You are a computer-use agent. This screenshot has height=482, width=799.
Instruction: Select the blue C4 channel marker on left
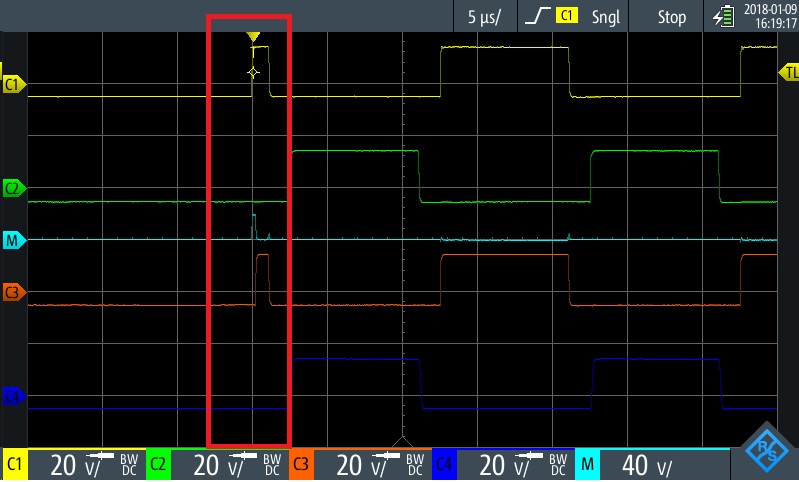[x=14, y=396]
